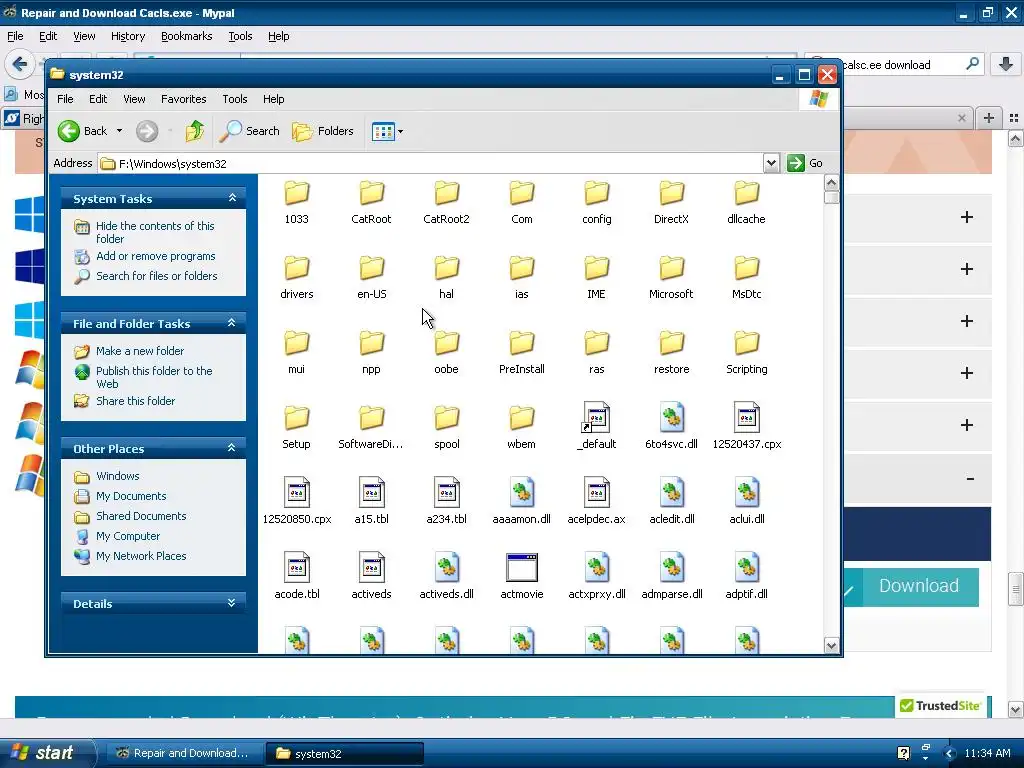
Task: Select the oobe folder
Action: (x=447, y=353)
